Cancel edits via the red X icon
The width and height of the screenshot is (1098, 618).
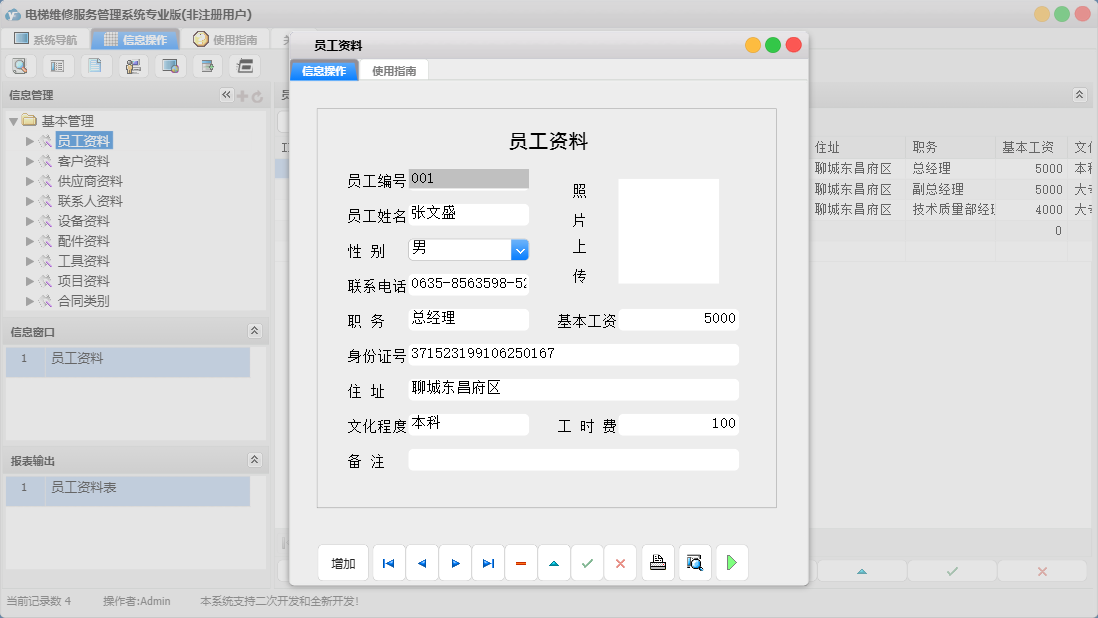point(620,562)
